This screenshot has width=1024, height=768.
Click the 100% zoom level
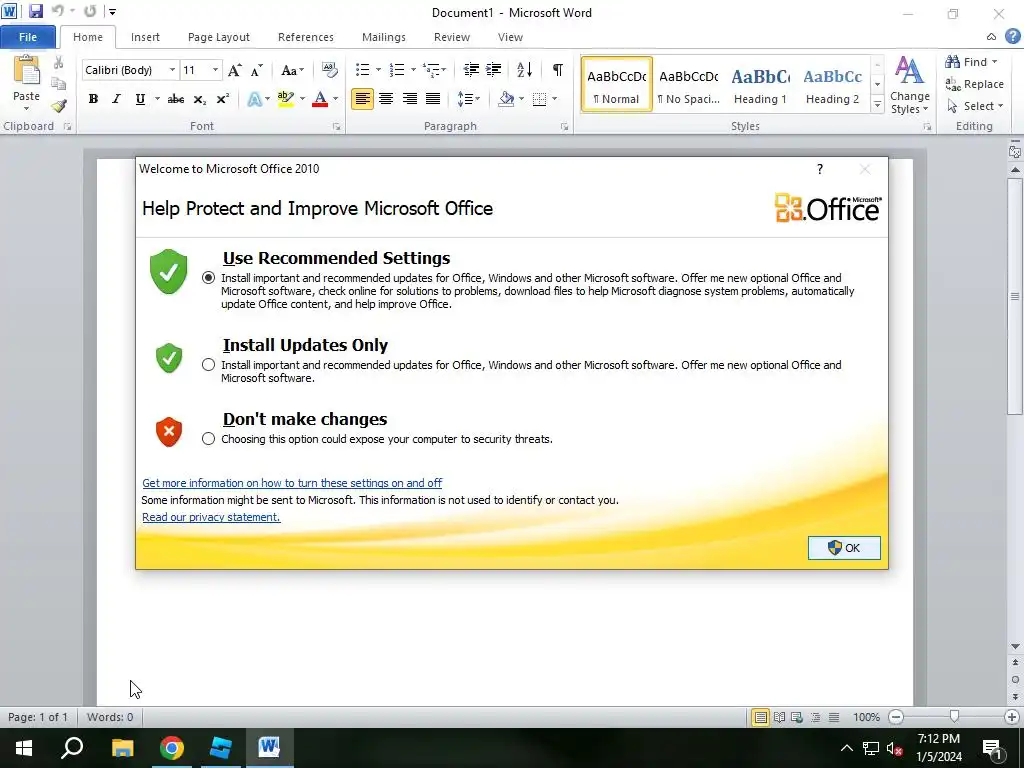[866, 717]
